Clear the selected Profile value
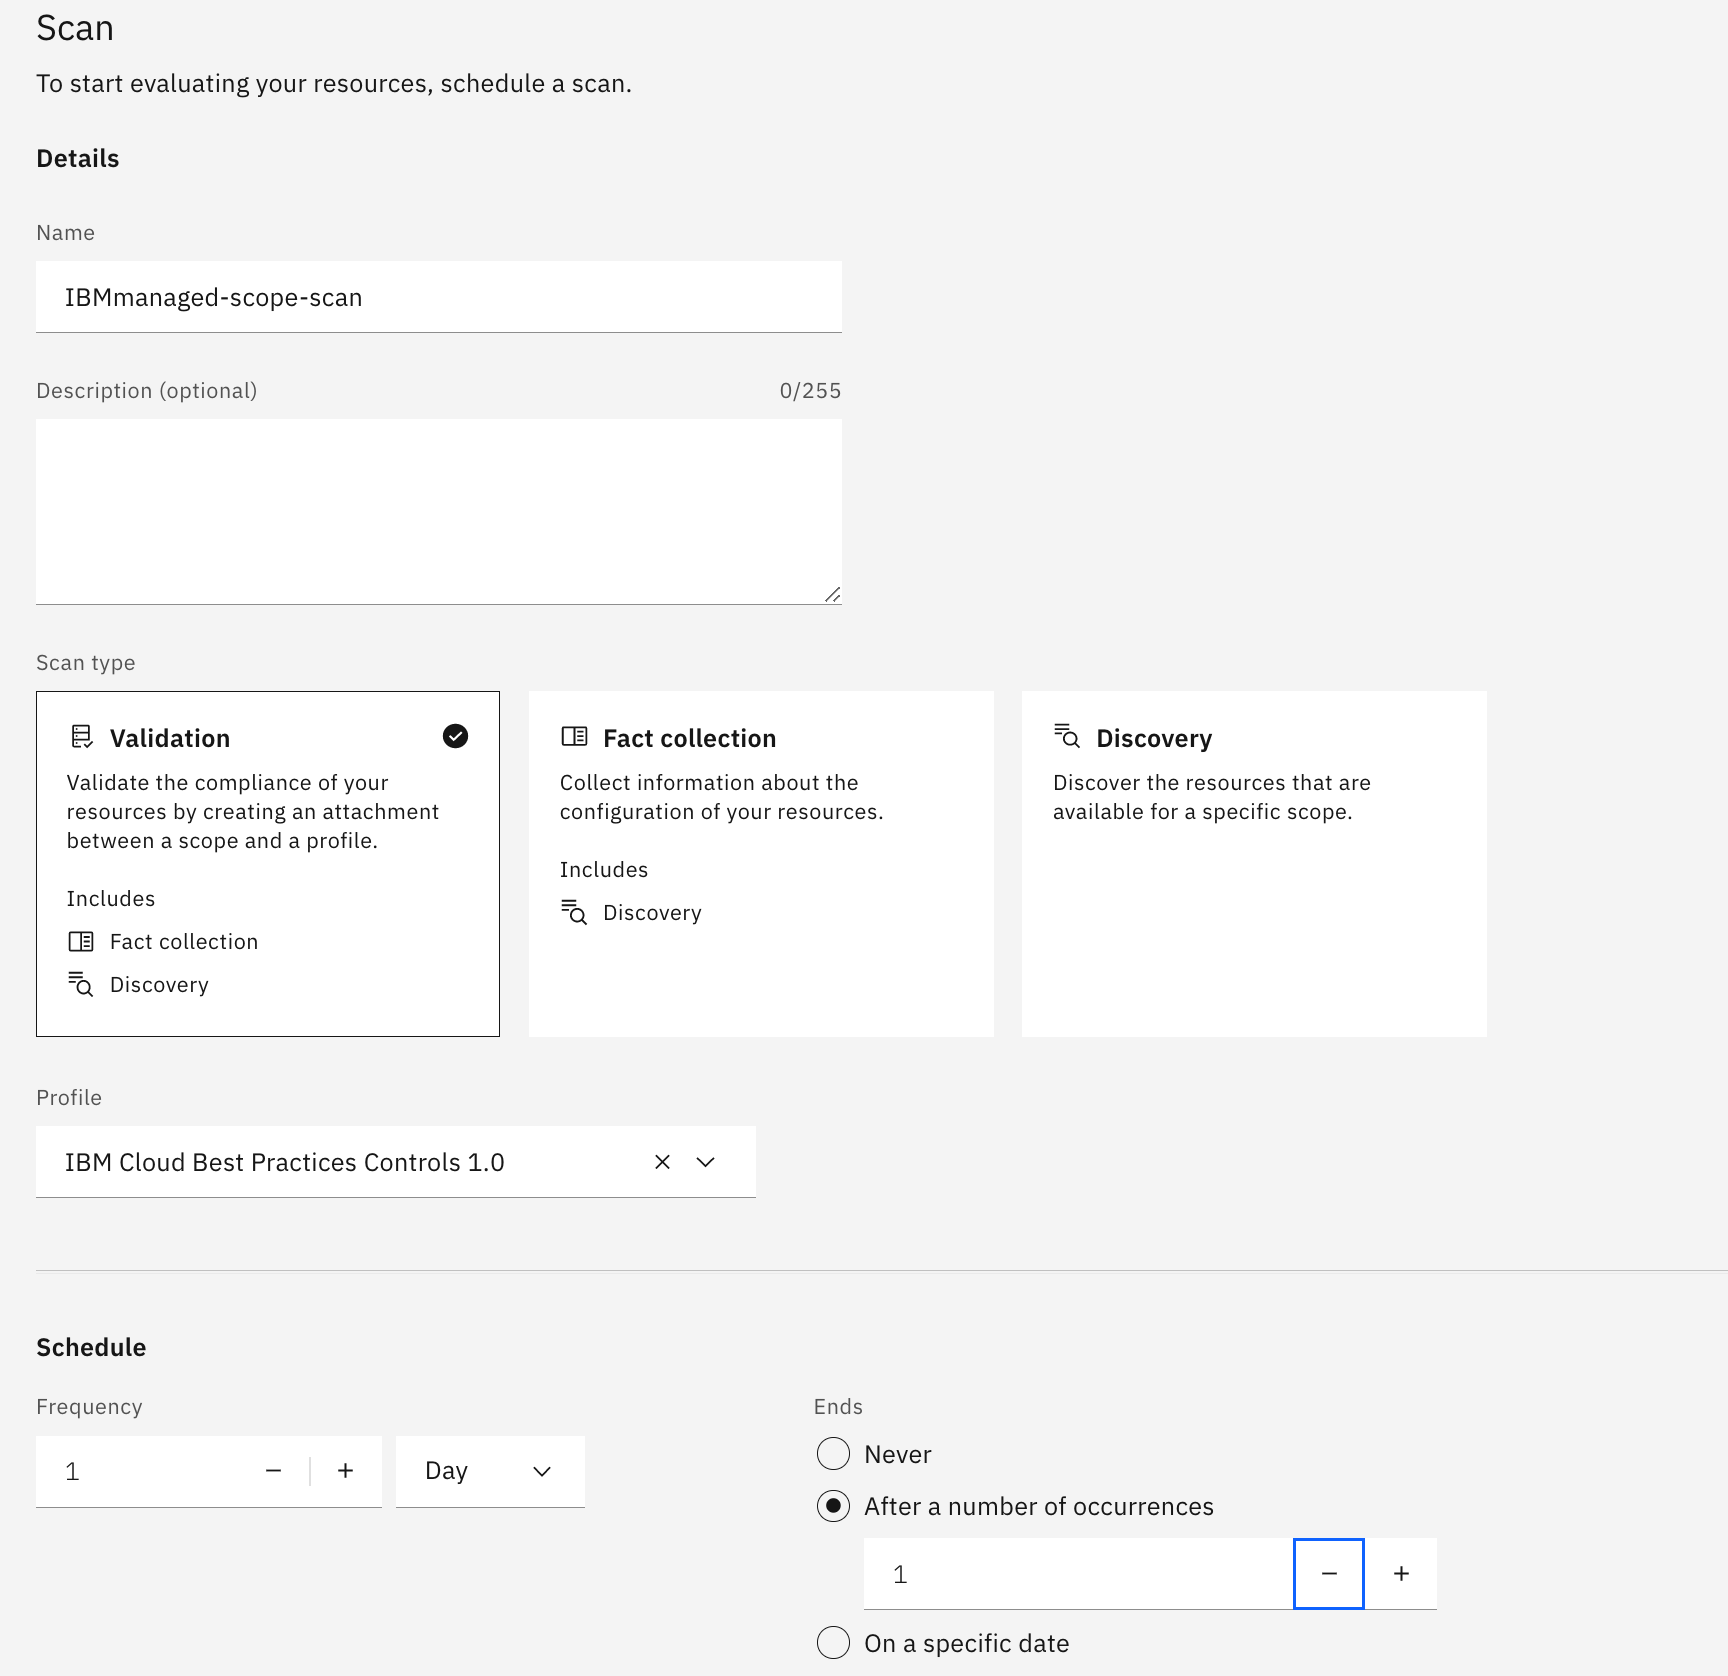The image size is (1728, 1676). [662, 1162]
